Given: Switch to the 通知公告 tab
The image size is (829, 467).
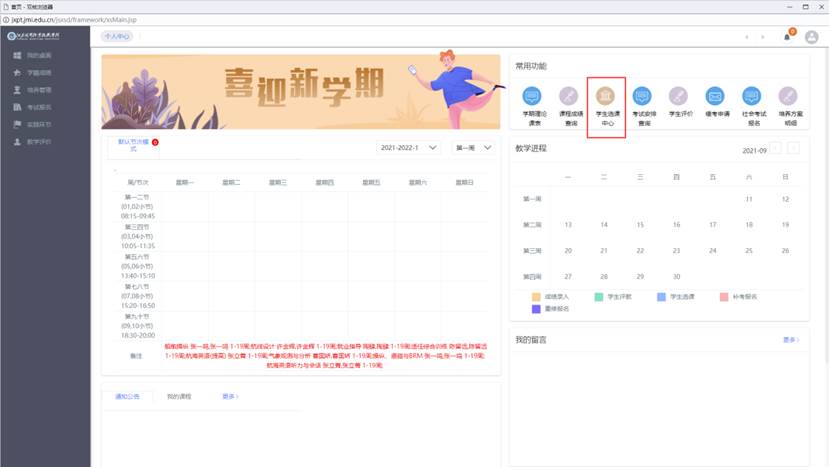Looking at the screenshot, I should click(128, 397).
